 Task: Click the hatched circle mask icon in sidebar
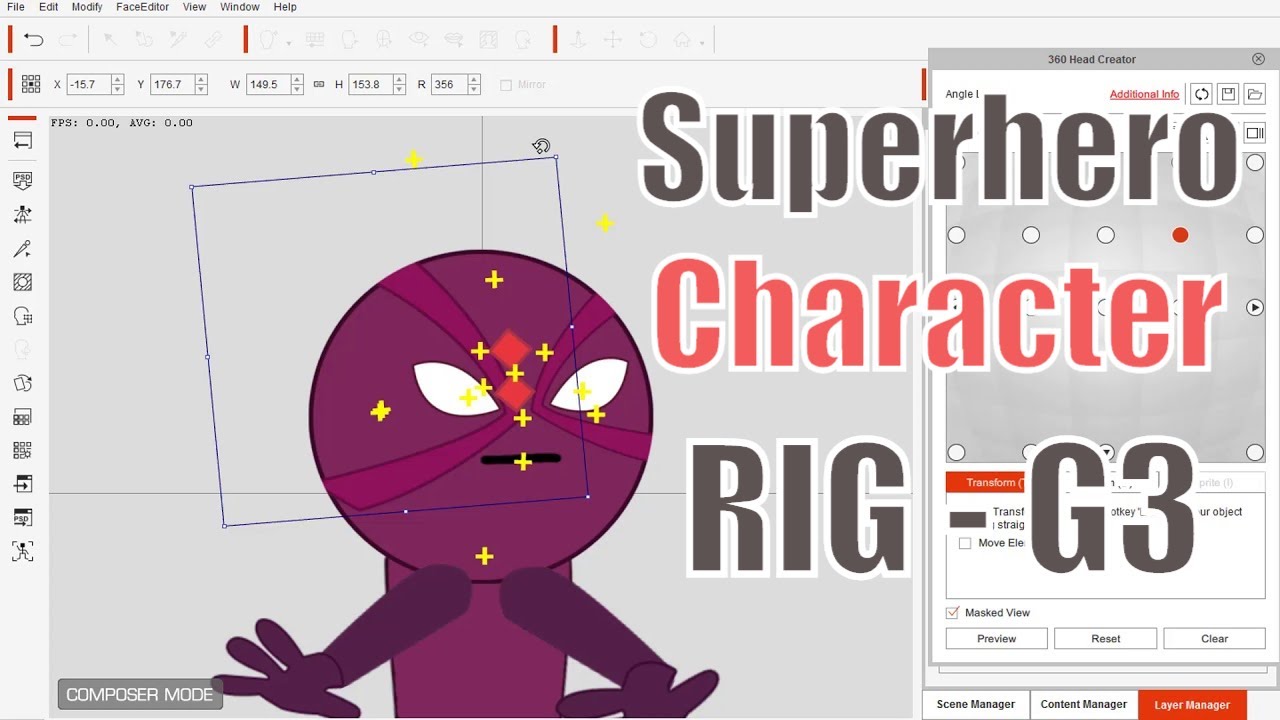(22, 282)
